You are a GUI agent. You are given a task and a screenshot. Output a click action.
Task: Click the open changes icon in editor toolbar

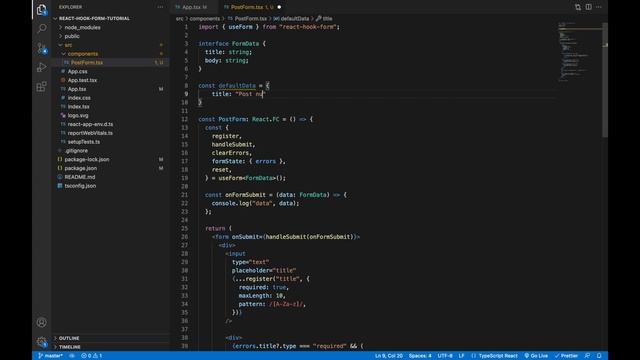coord(578,7)
